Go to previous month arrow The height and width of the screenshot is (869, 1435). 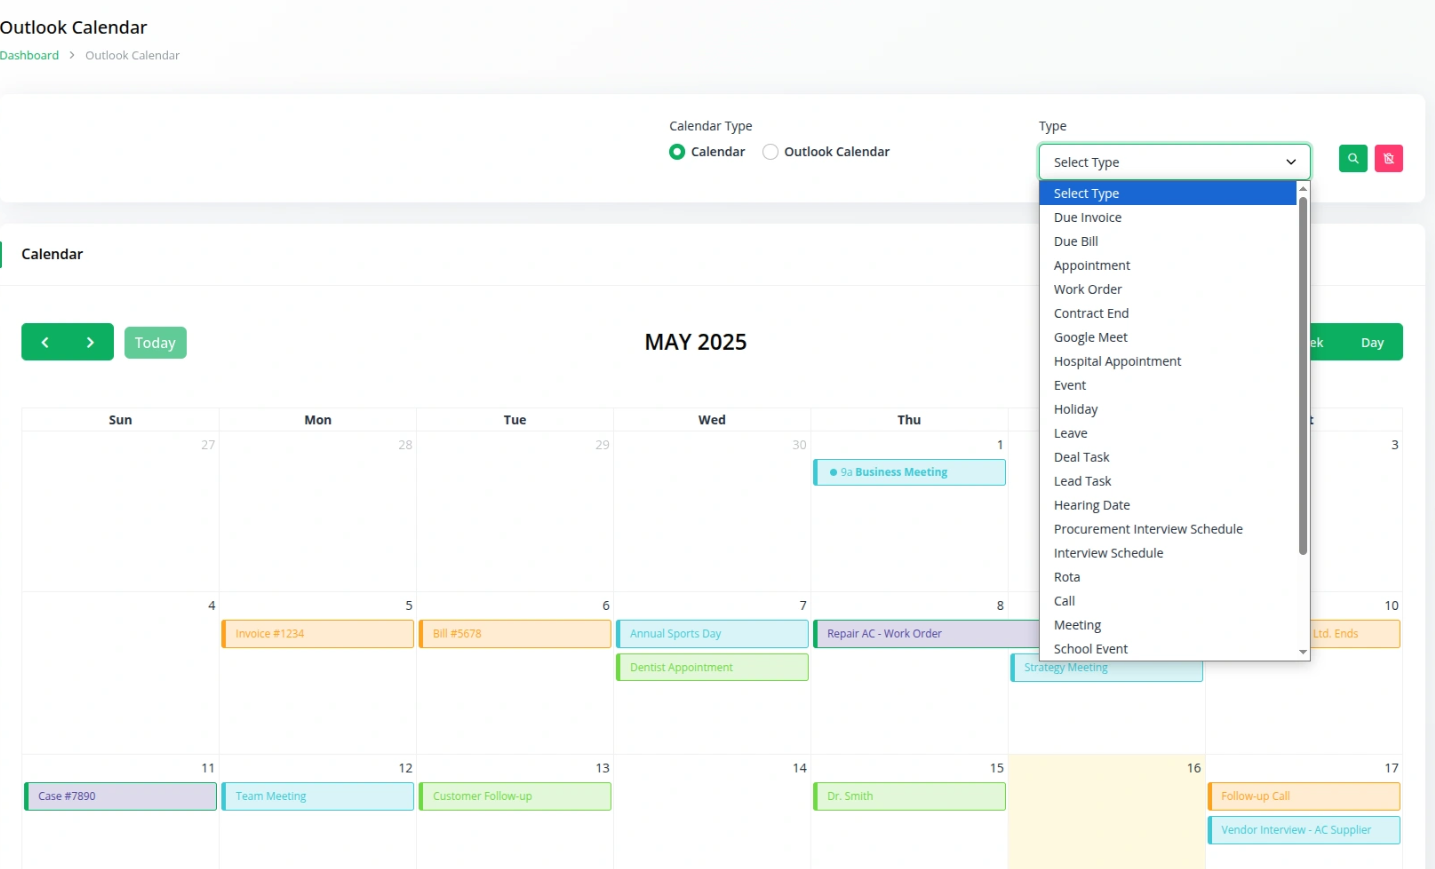tap(45, 342)
